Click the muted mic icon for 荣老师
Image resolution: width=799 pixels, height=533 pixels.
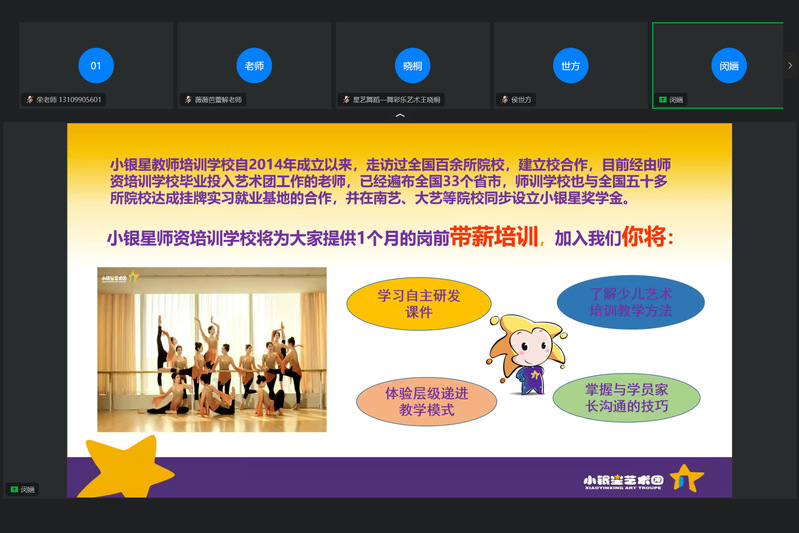point(30,100)
